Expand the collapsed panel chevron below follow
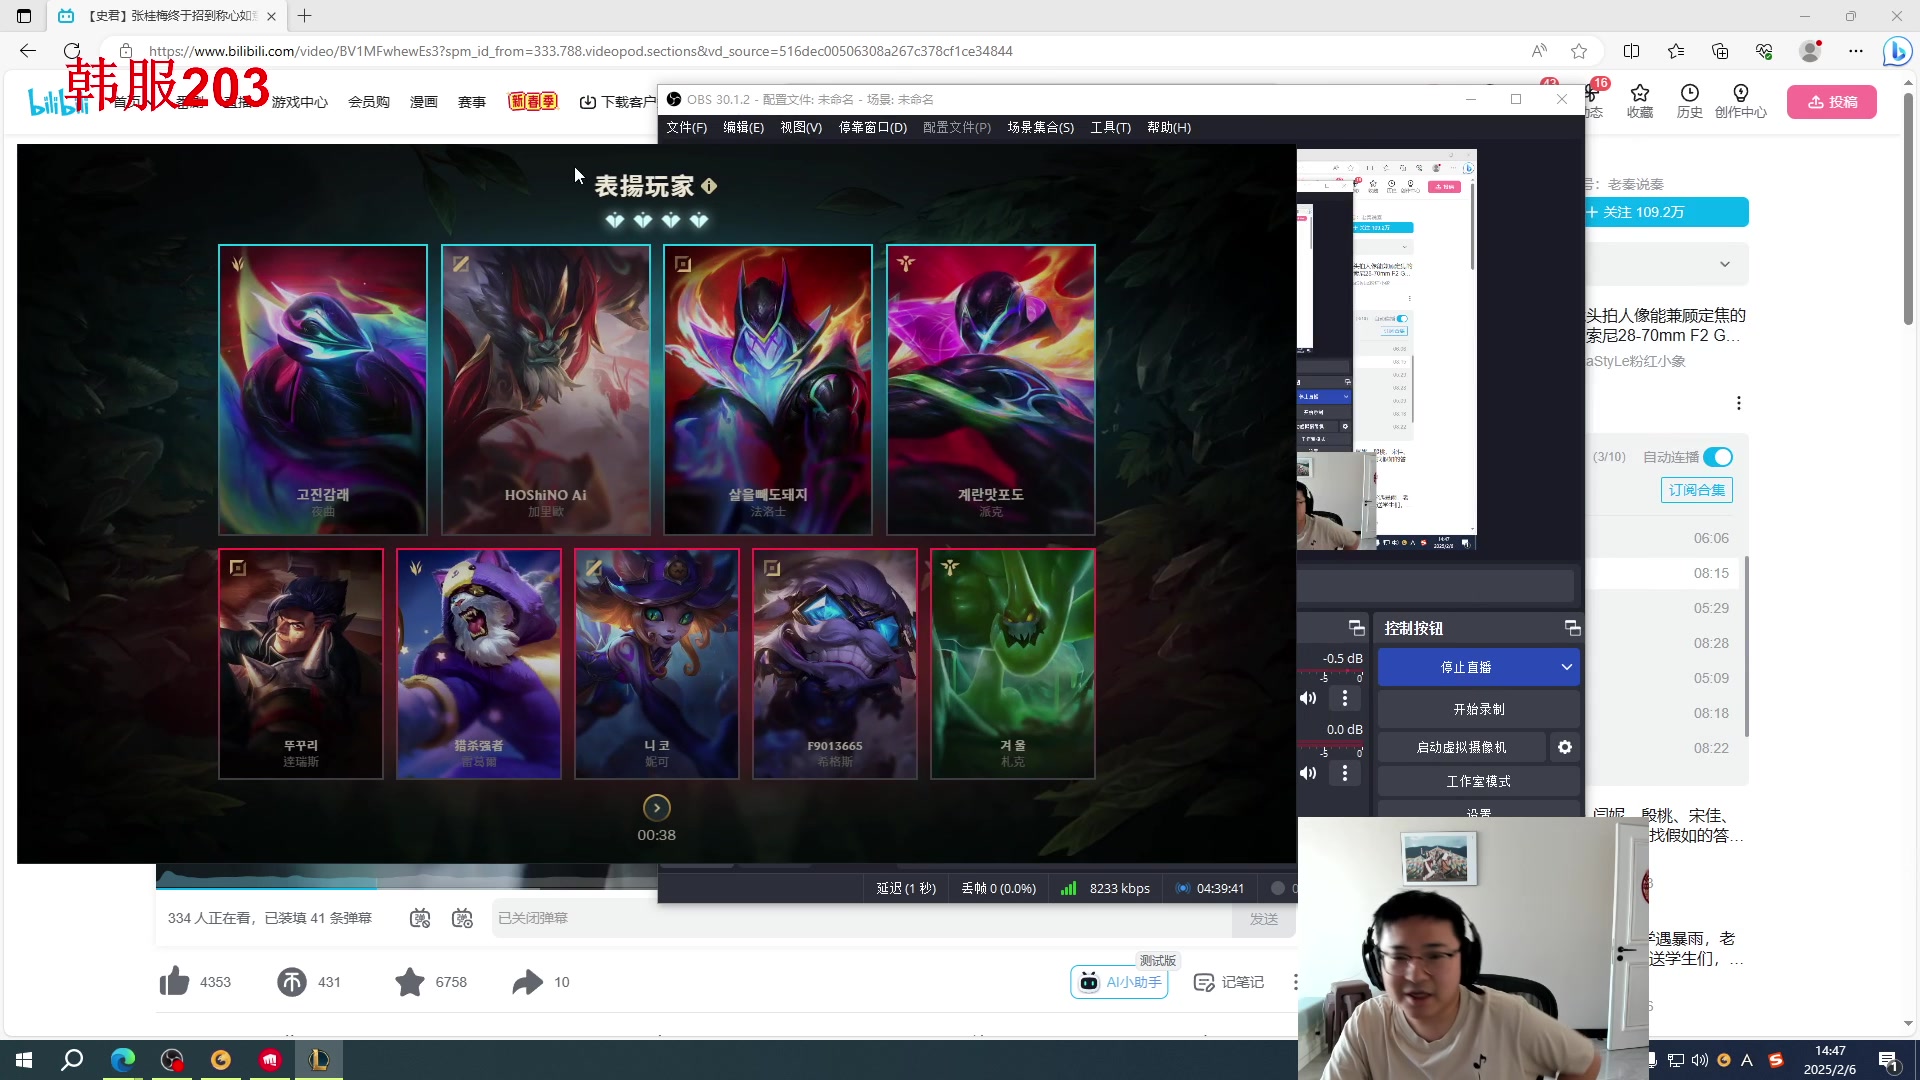 pyautogui.click(x=1725, y=264)
